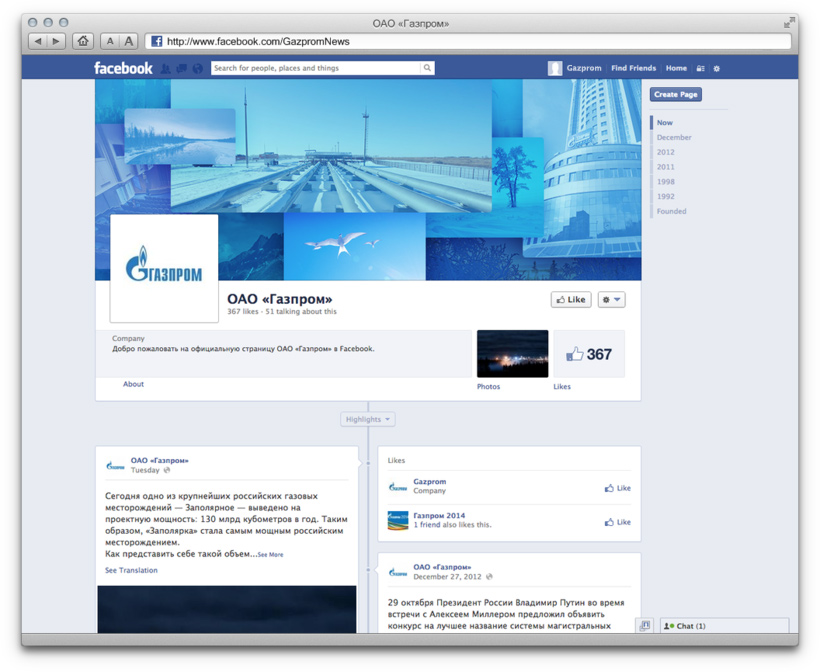
Task: Jump to 2012 on the timeline
Action: pos(665,152)
